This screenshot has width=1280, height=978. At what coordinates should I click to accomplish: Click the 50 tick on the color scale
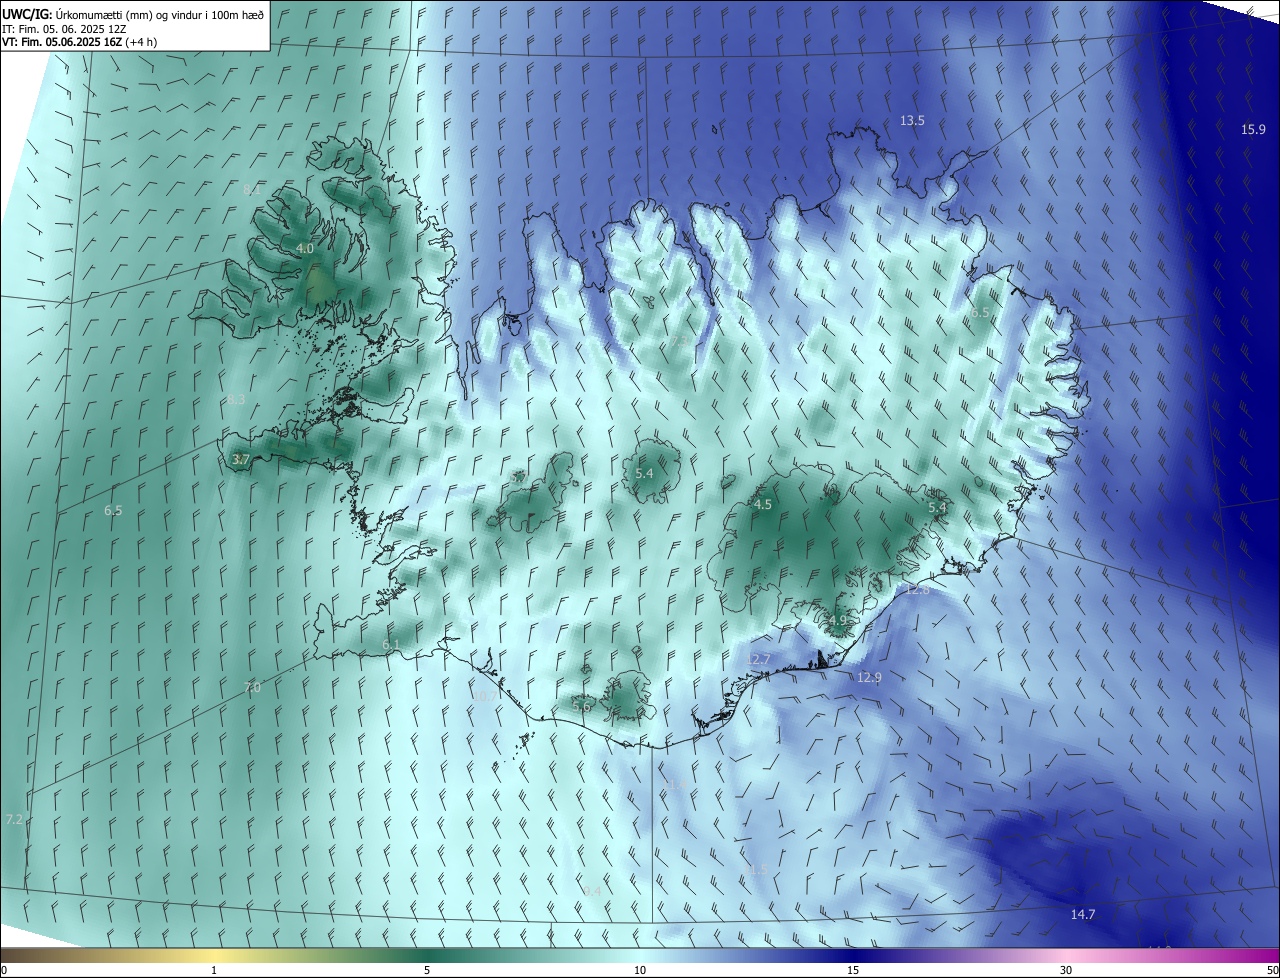1272,970
